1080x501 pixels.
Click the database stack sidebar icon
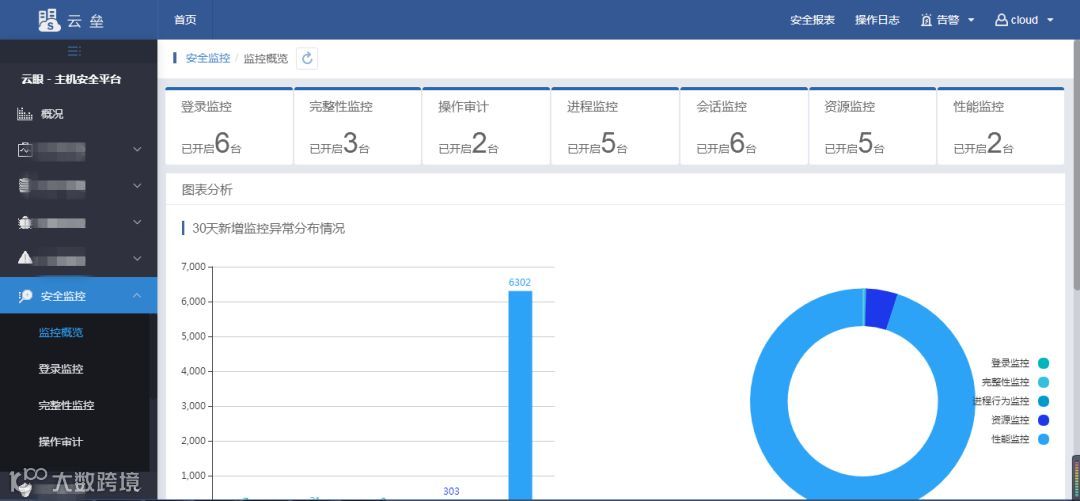[x=25, y=185]
